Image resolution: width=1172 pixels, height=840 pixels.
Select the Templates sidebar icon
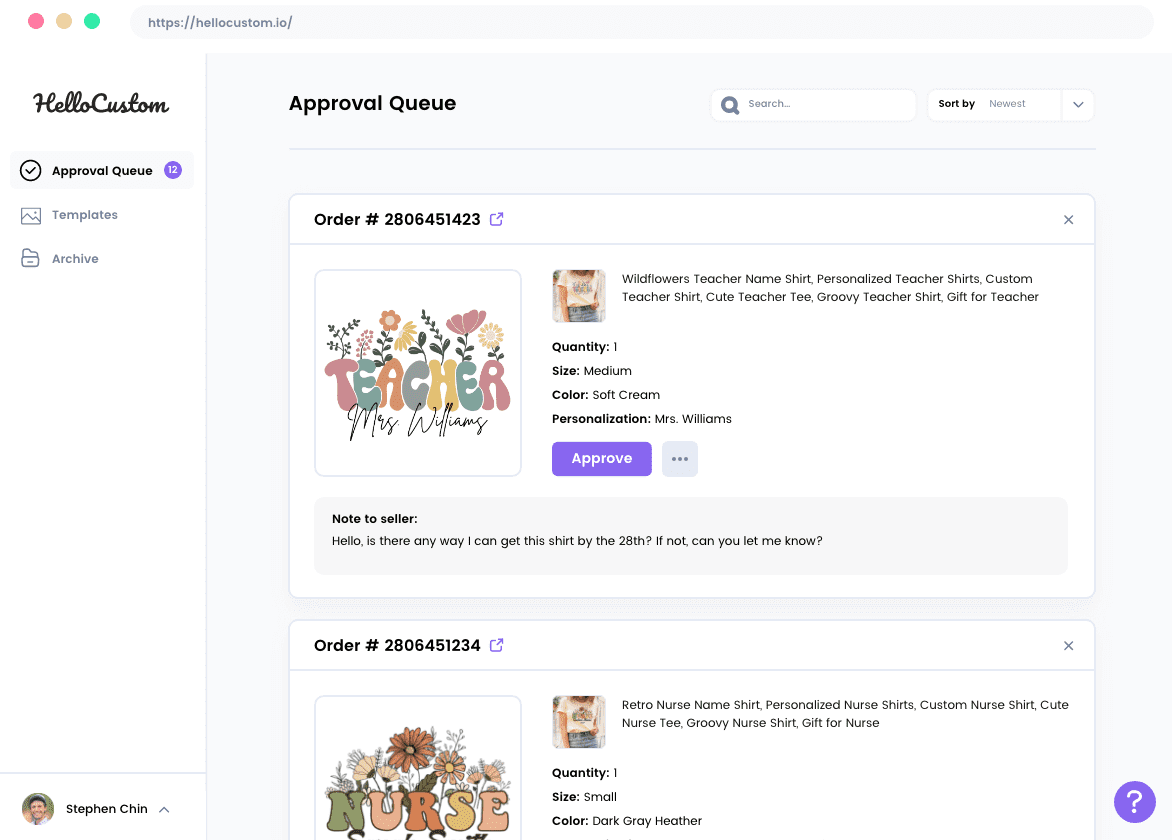point(31,214)
